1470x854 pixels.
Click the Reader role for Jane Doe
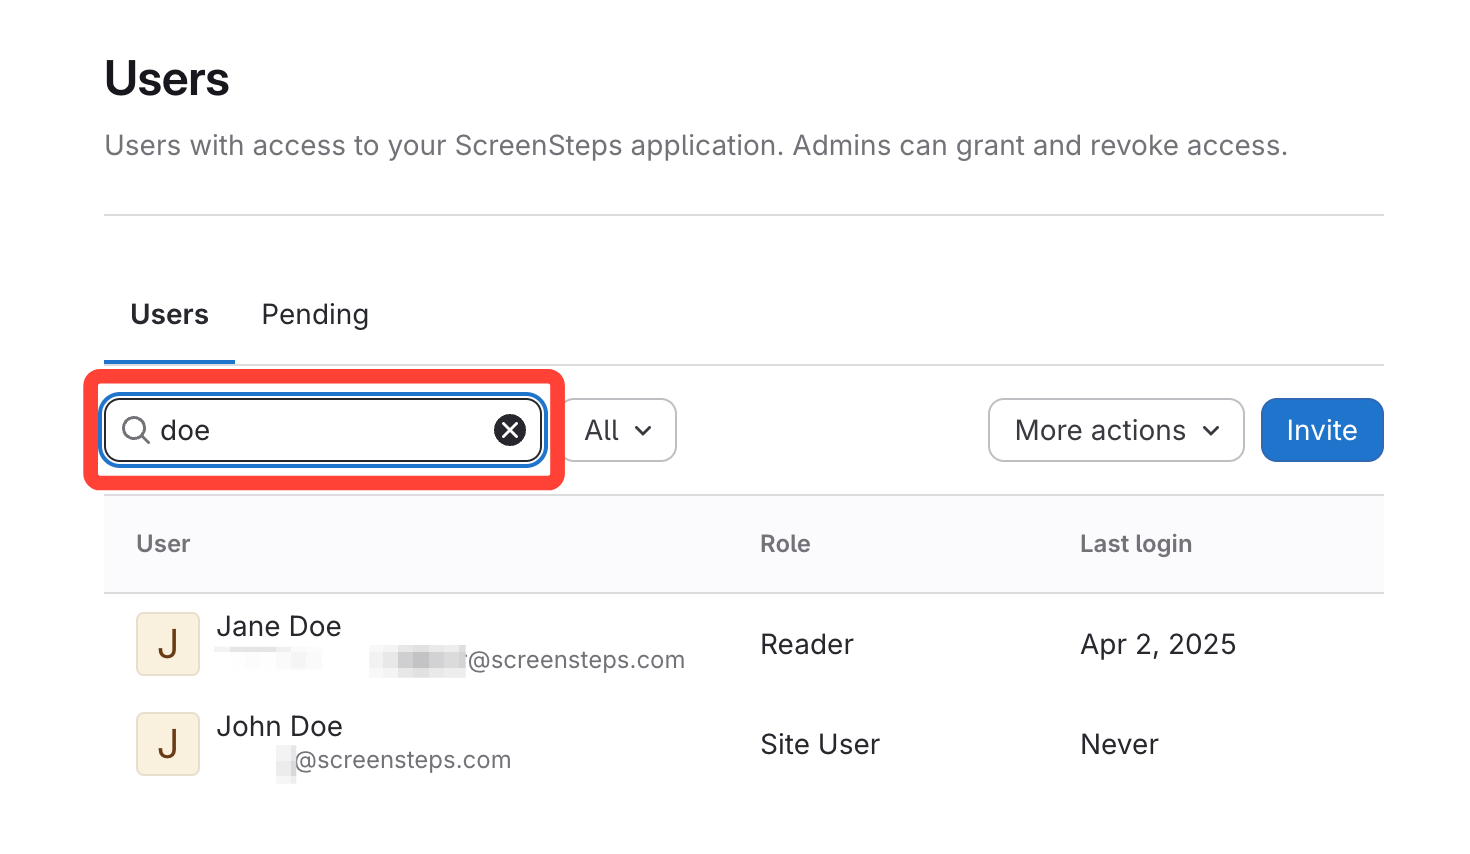tap(807, 644)
